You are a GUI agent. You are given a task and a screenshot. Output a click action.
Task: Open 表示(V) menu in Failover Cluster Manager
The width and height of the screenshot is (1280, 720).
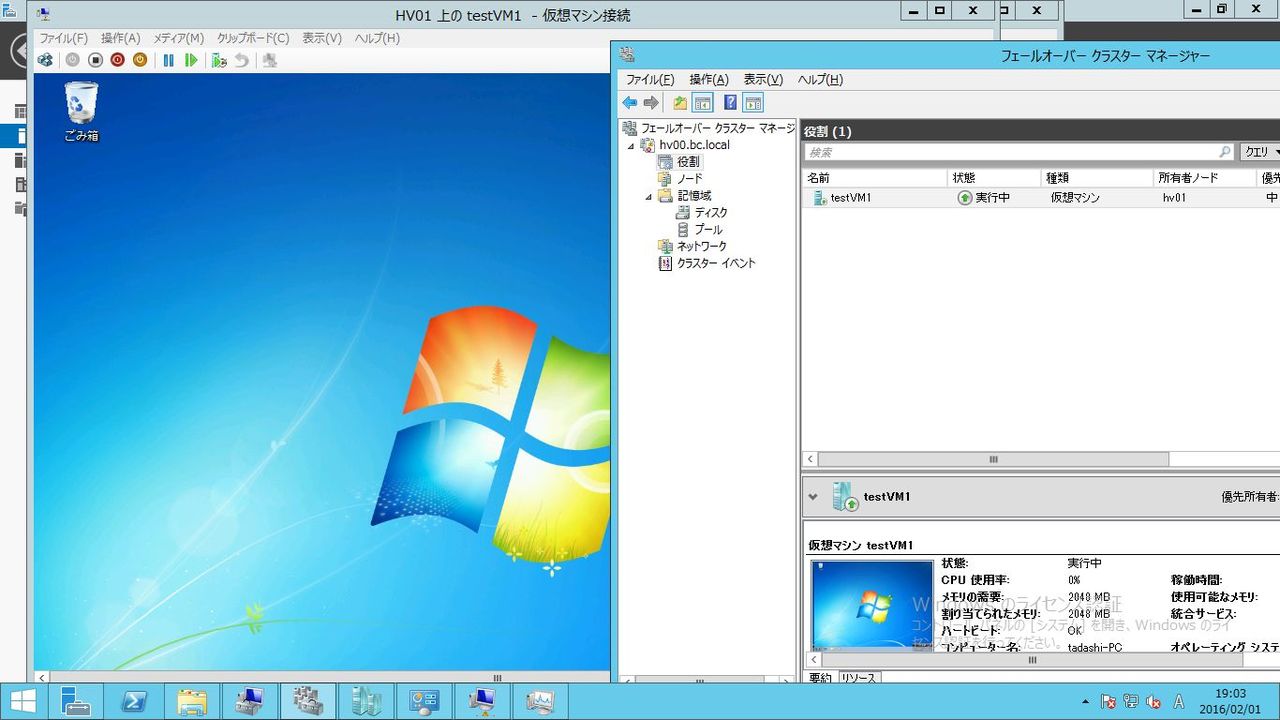point(763,80)
